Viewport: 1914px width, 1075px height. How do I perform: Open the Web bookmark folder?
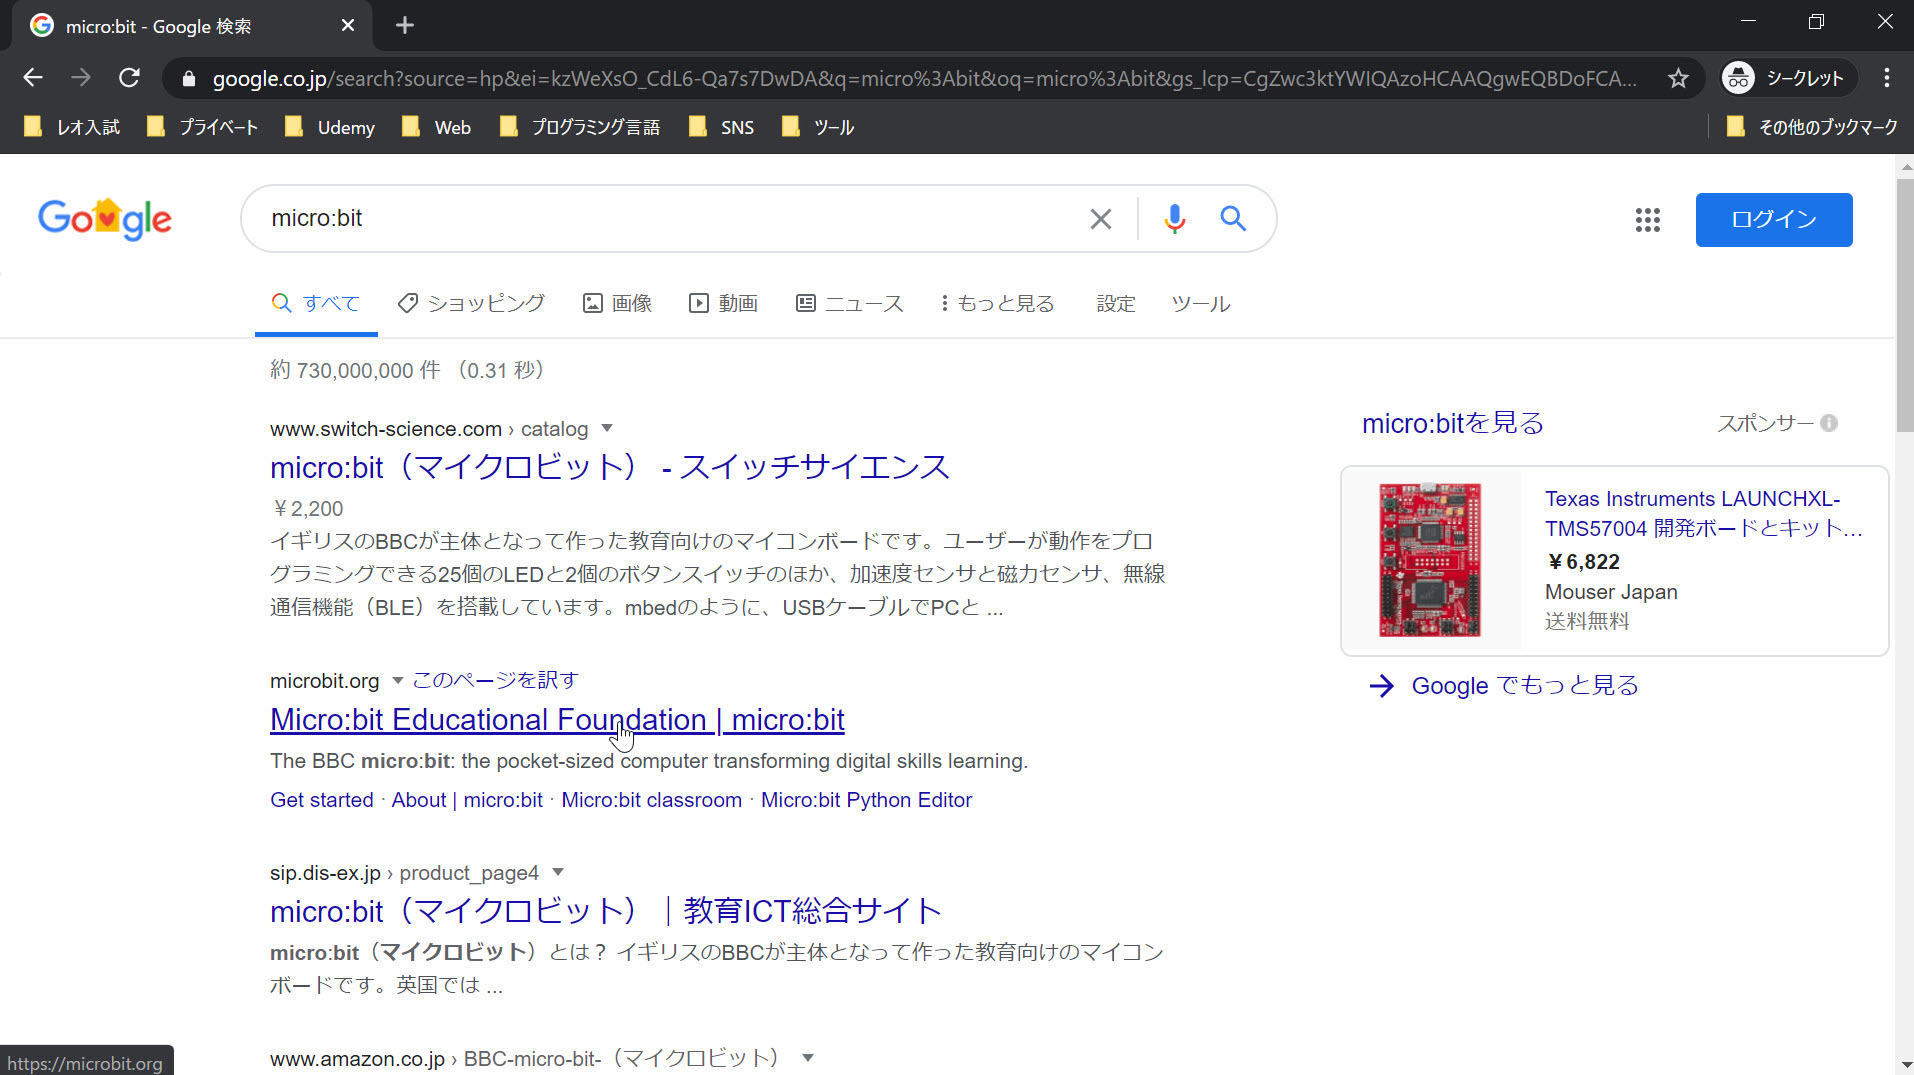point(436,127)
